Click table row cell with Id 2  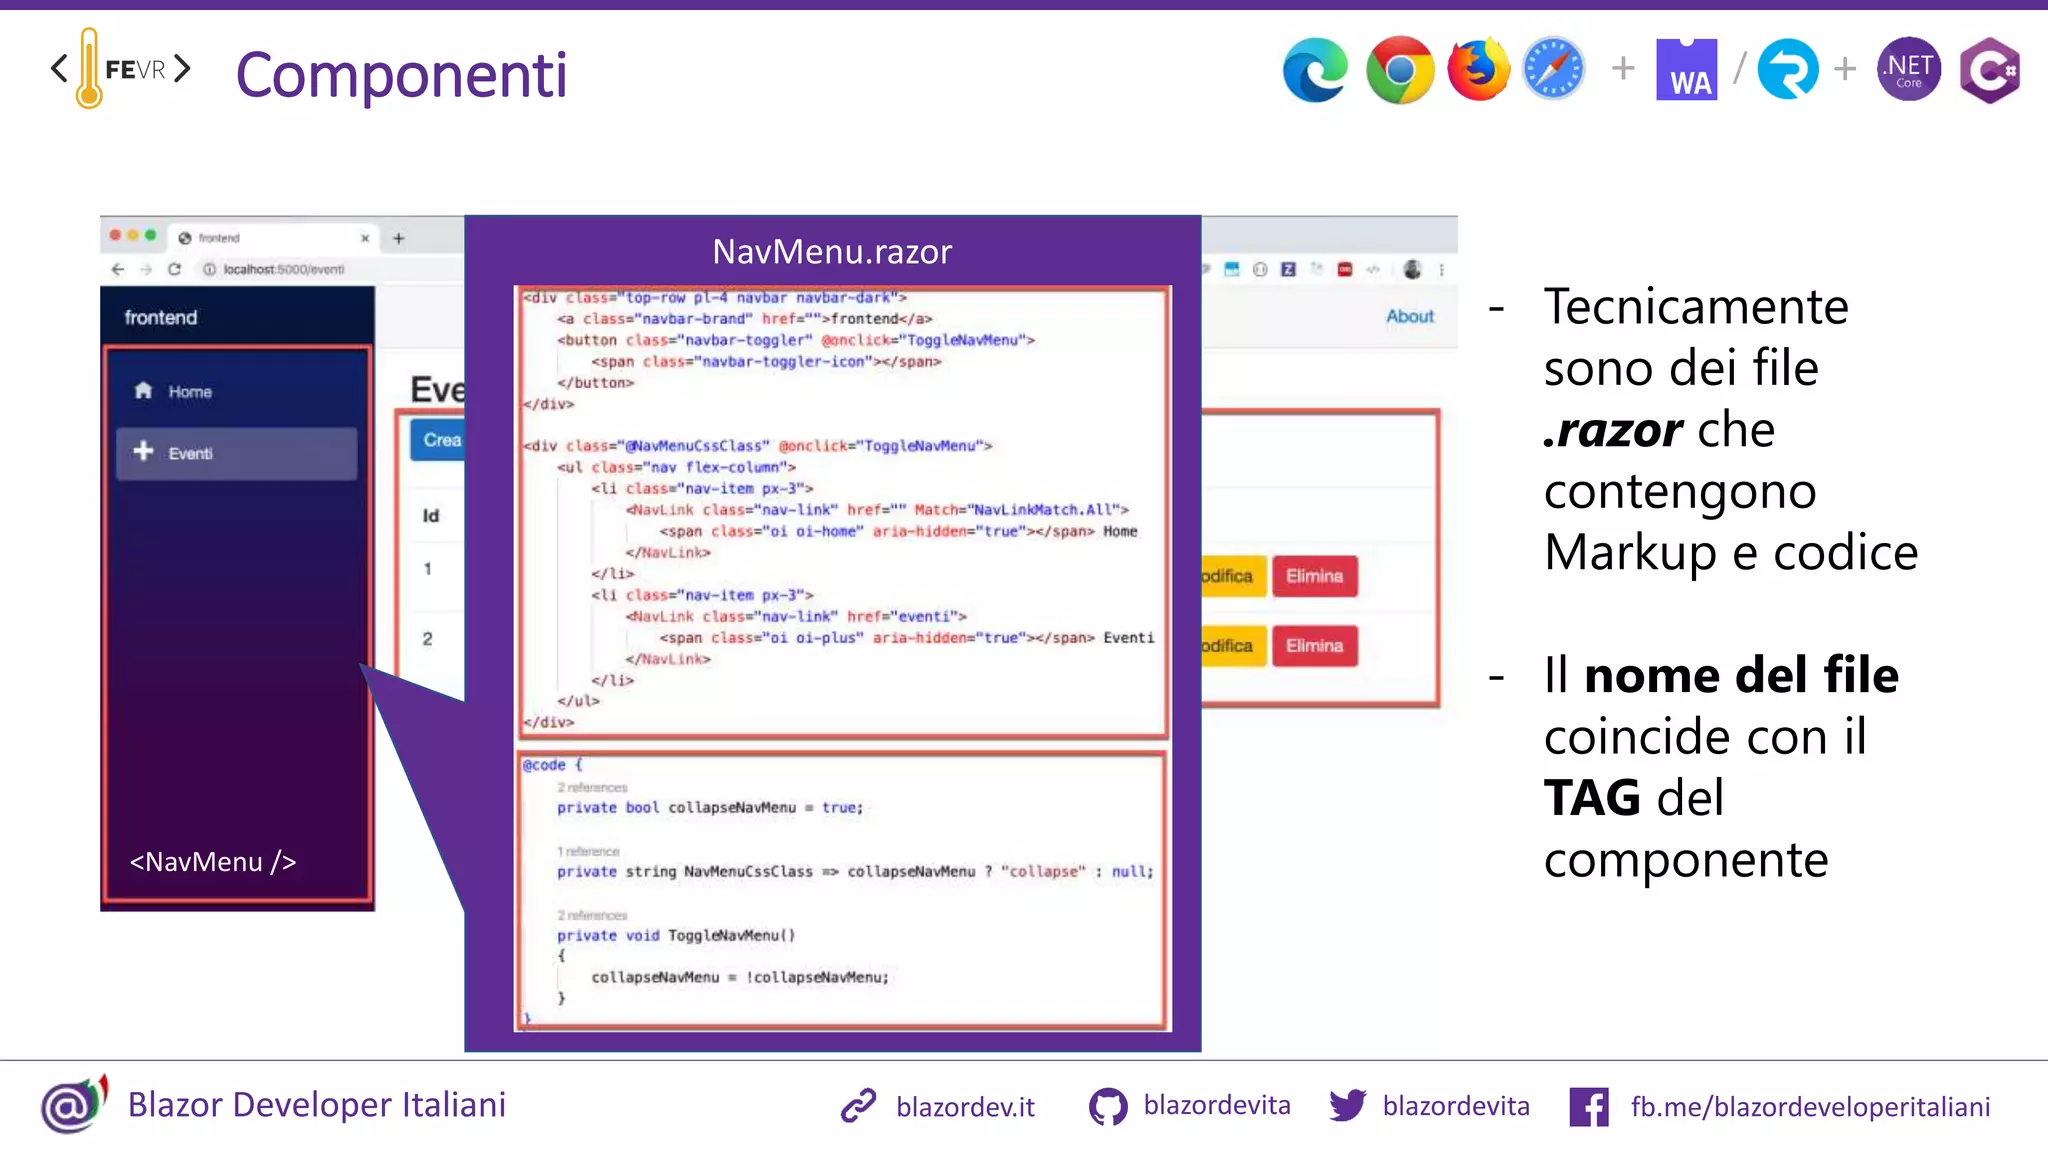point(428,639)
